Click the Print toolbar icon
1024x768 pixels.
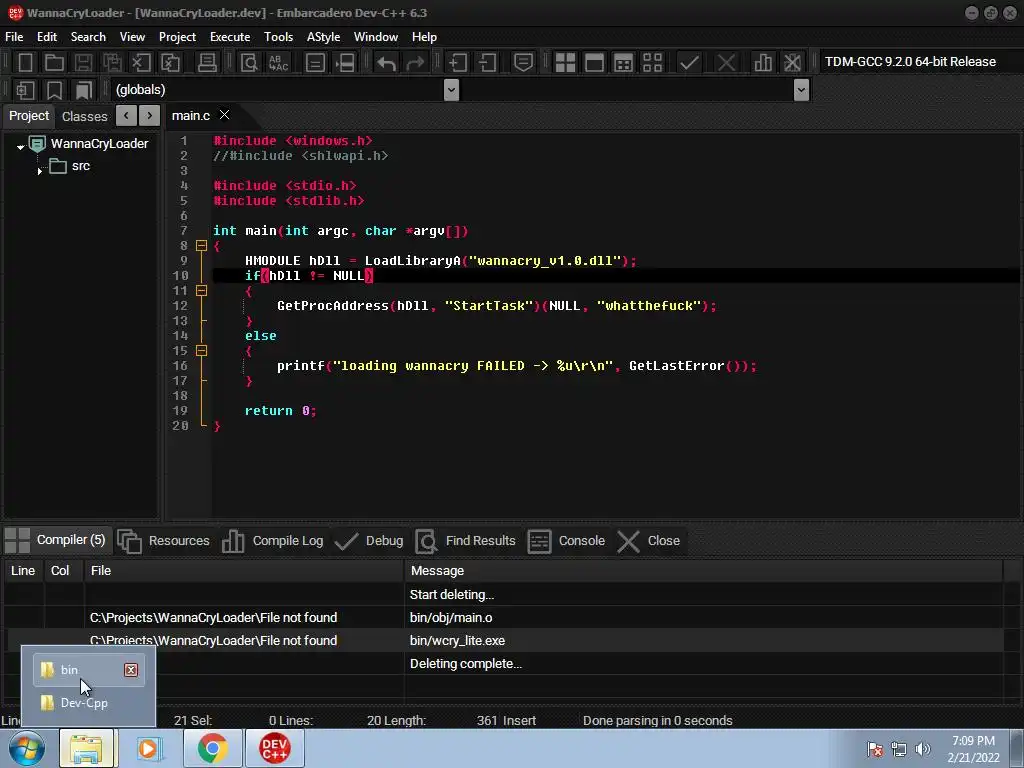click(x=207, y=62)
